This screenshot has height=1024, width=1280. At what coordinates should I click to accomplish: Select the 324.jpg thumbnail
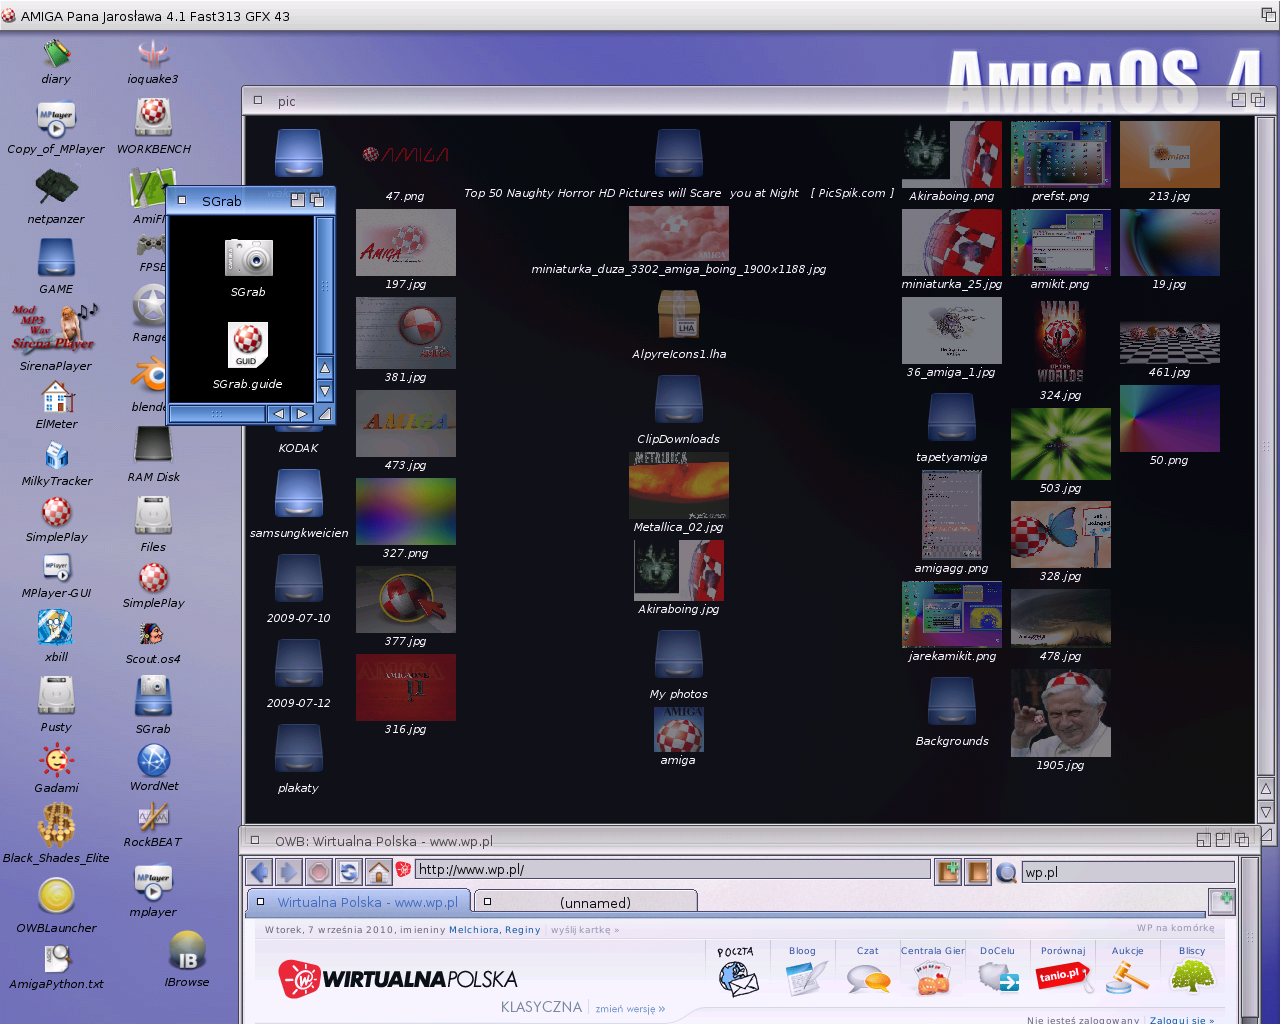1060,341
